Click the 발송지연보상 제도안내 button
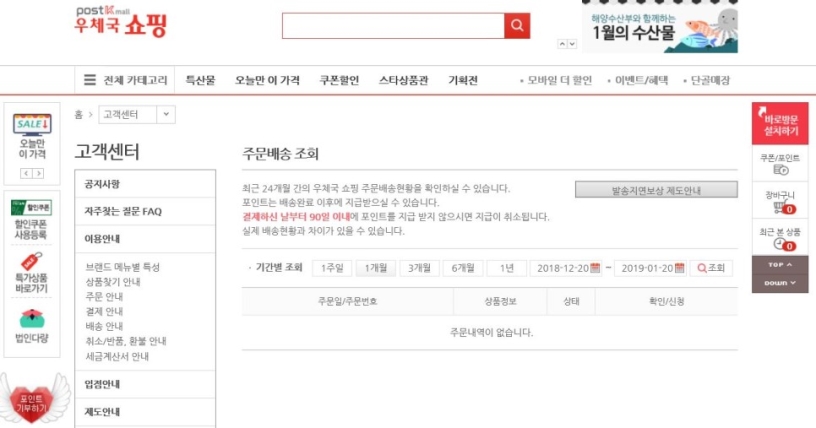 655,189
